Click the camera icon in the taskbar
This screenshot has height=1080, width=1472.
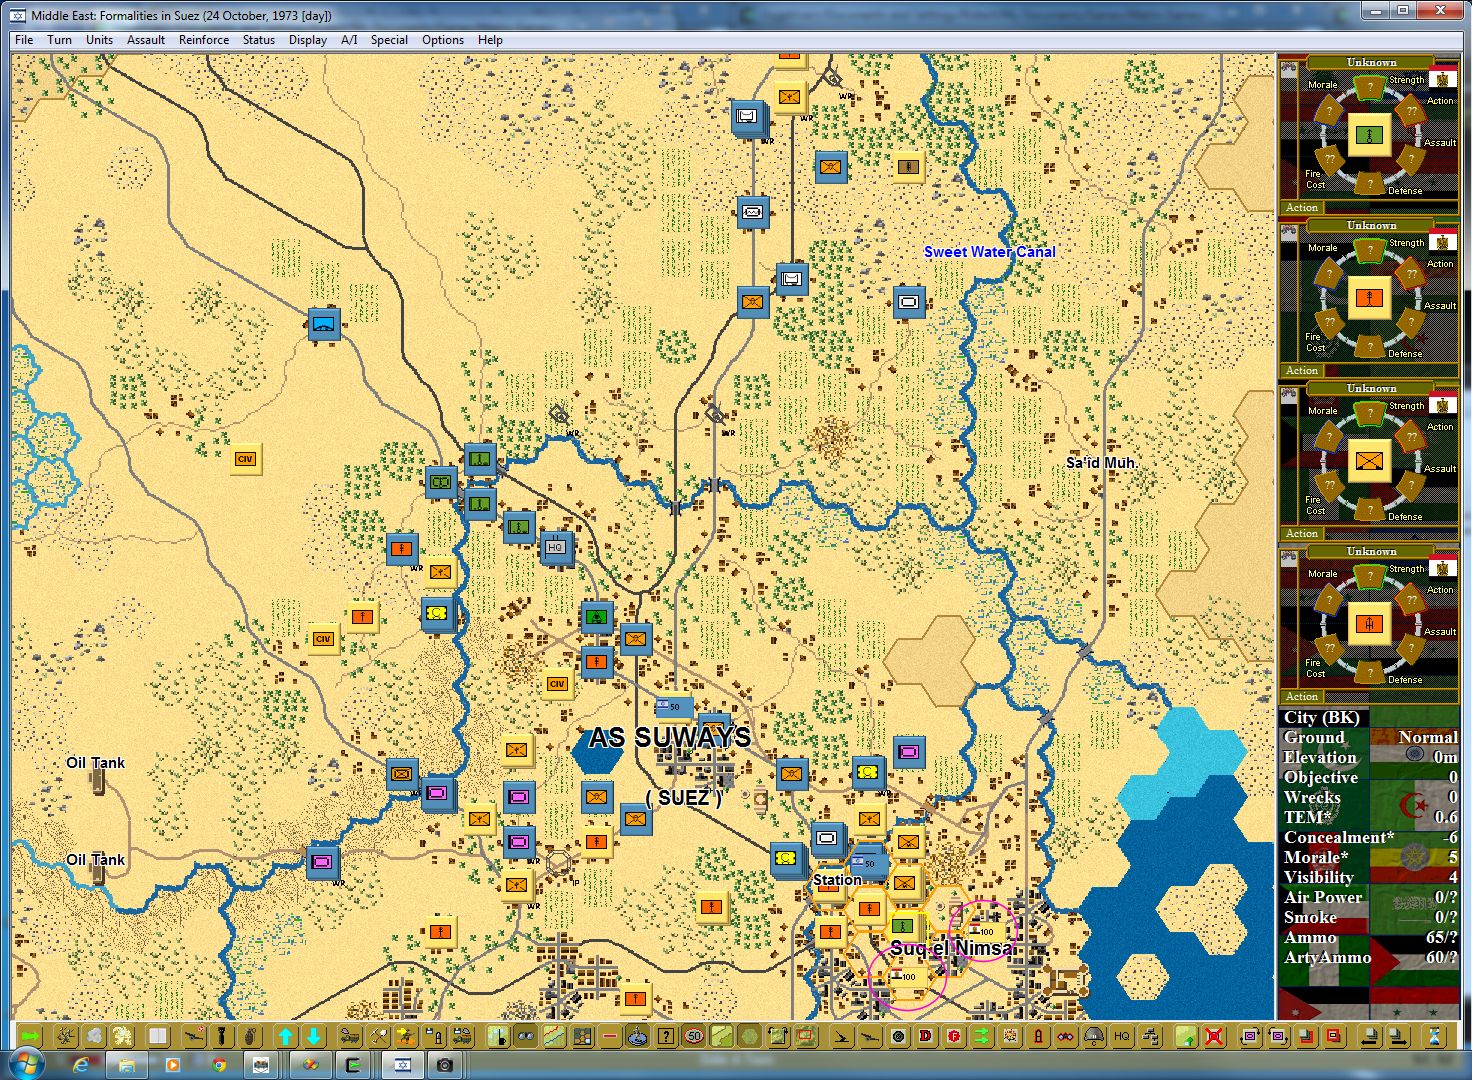point(445,1065)
